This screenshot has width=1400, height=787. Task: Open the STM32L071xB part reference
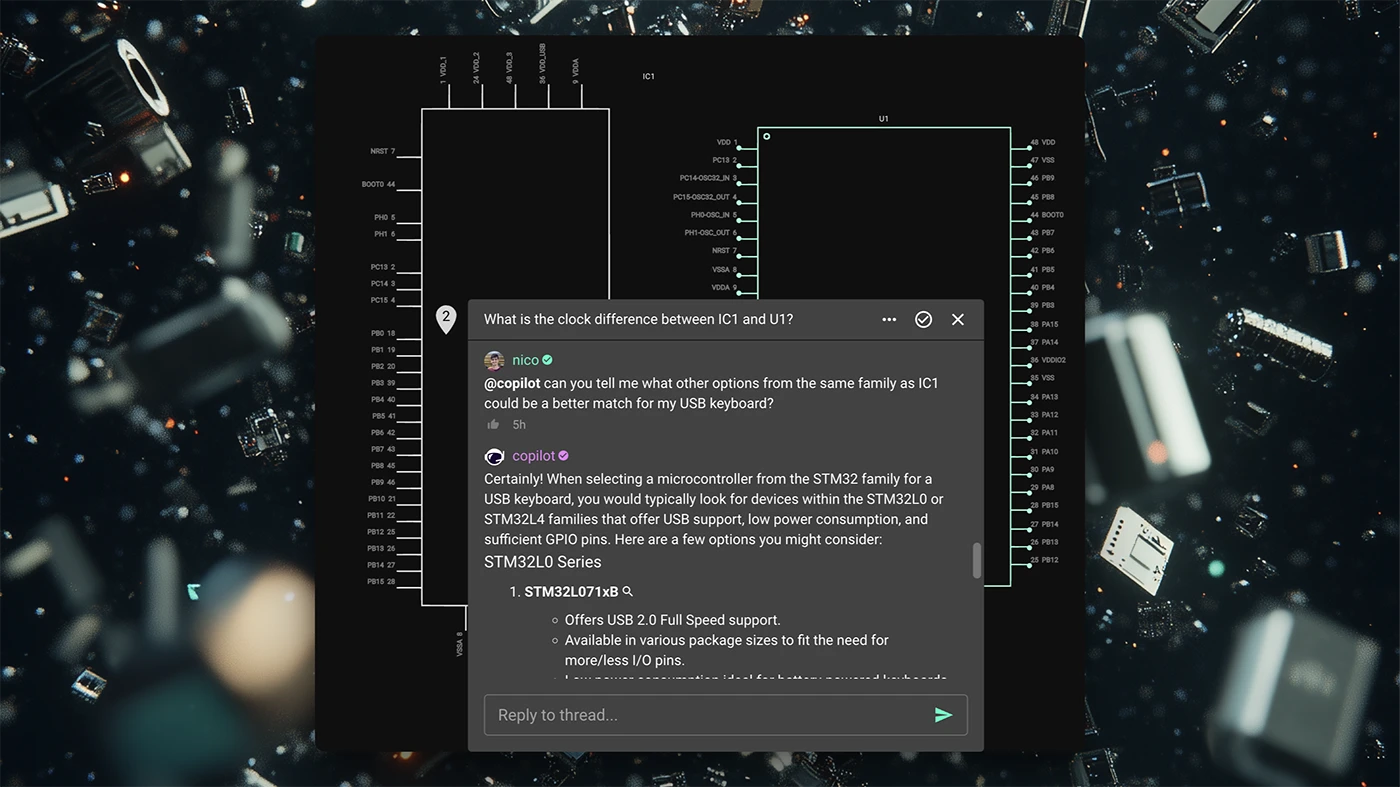point(573,591)
